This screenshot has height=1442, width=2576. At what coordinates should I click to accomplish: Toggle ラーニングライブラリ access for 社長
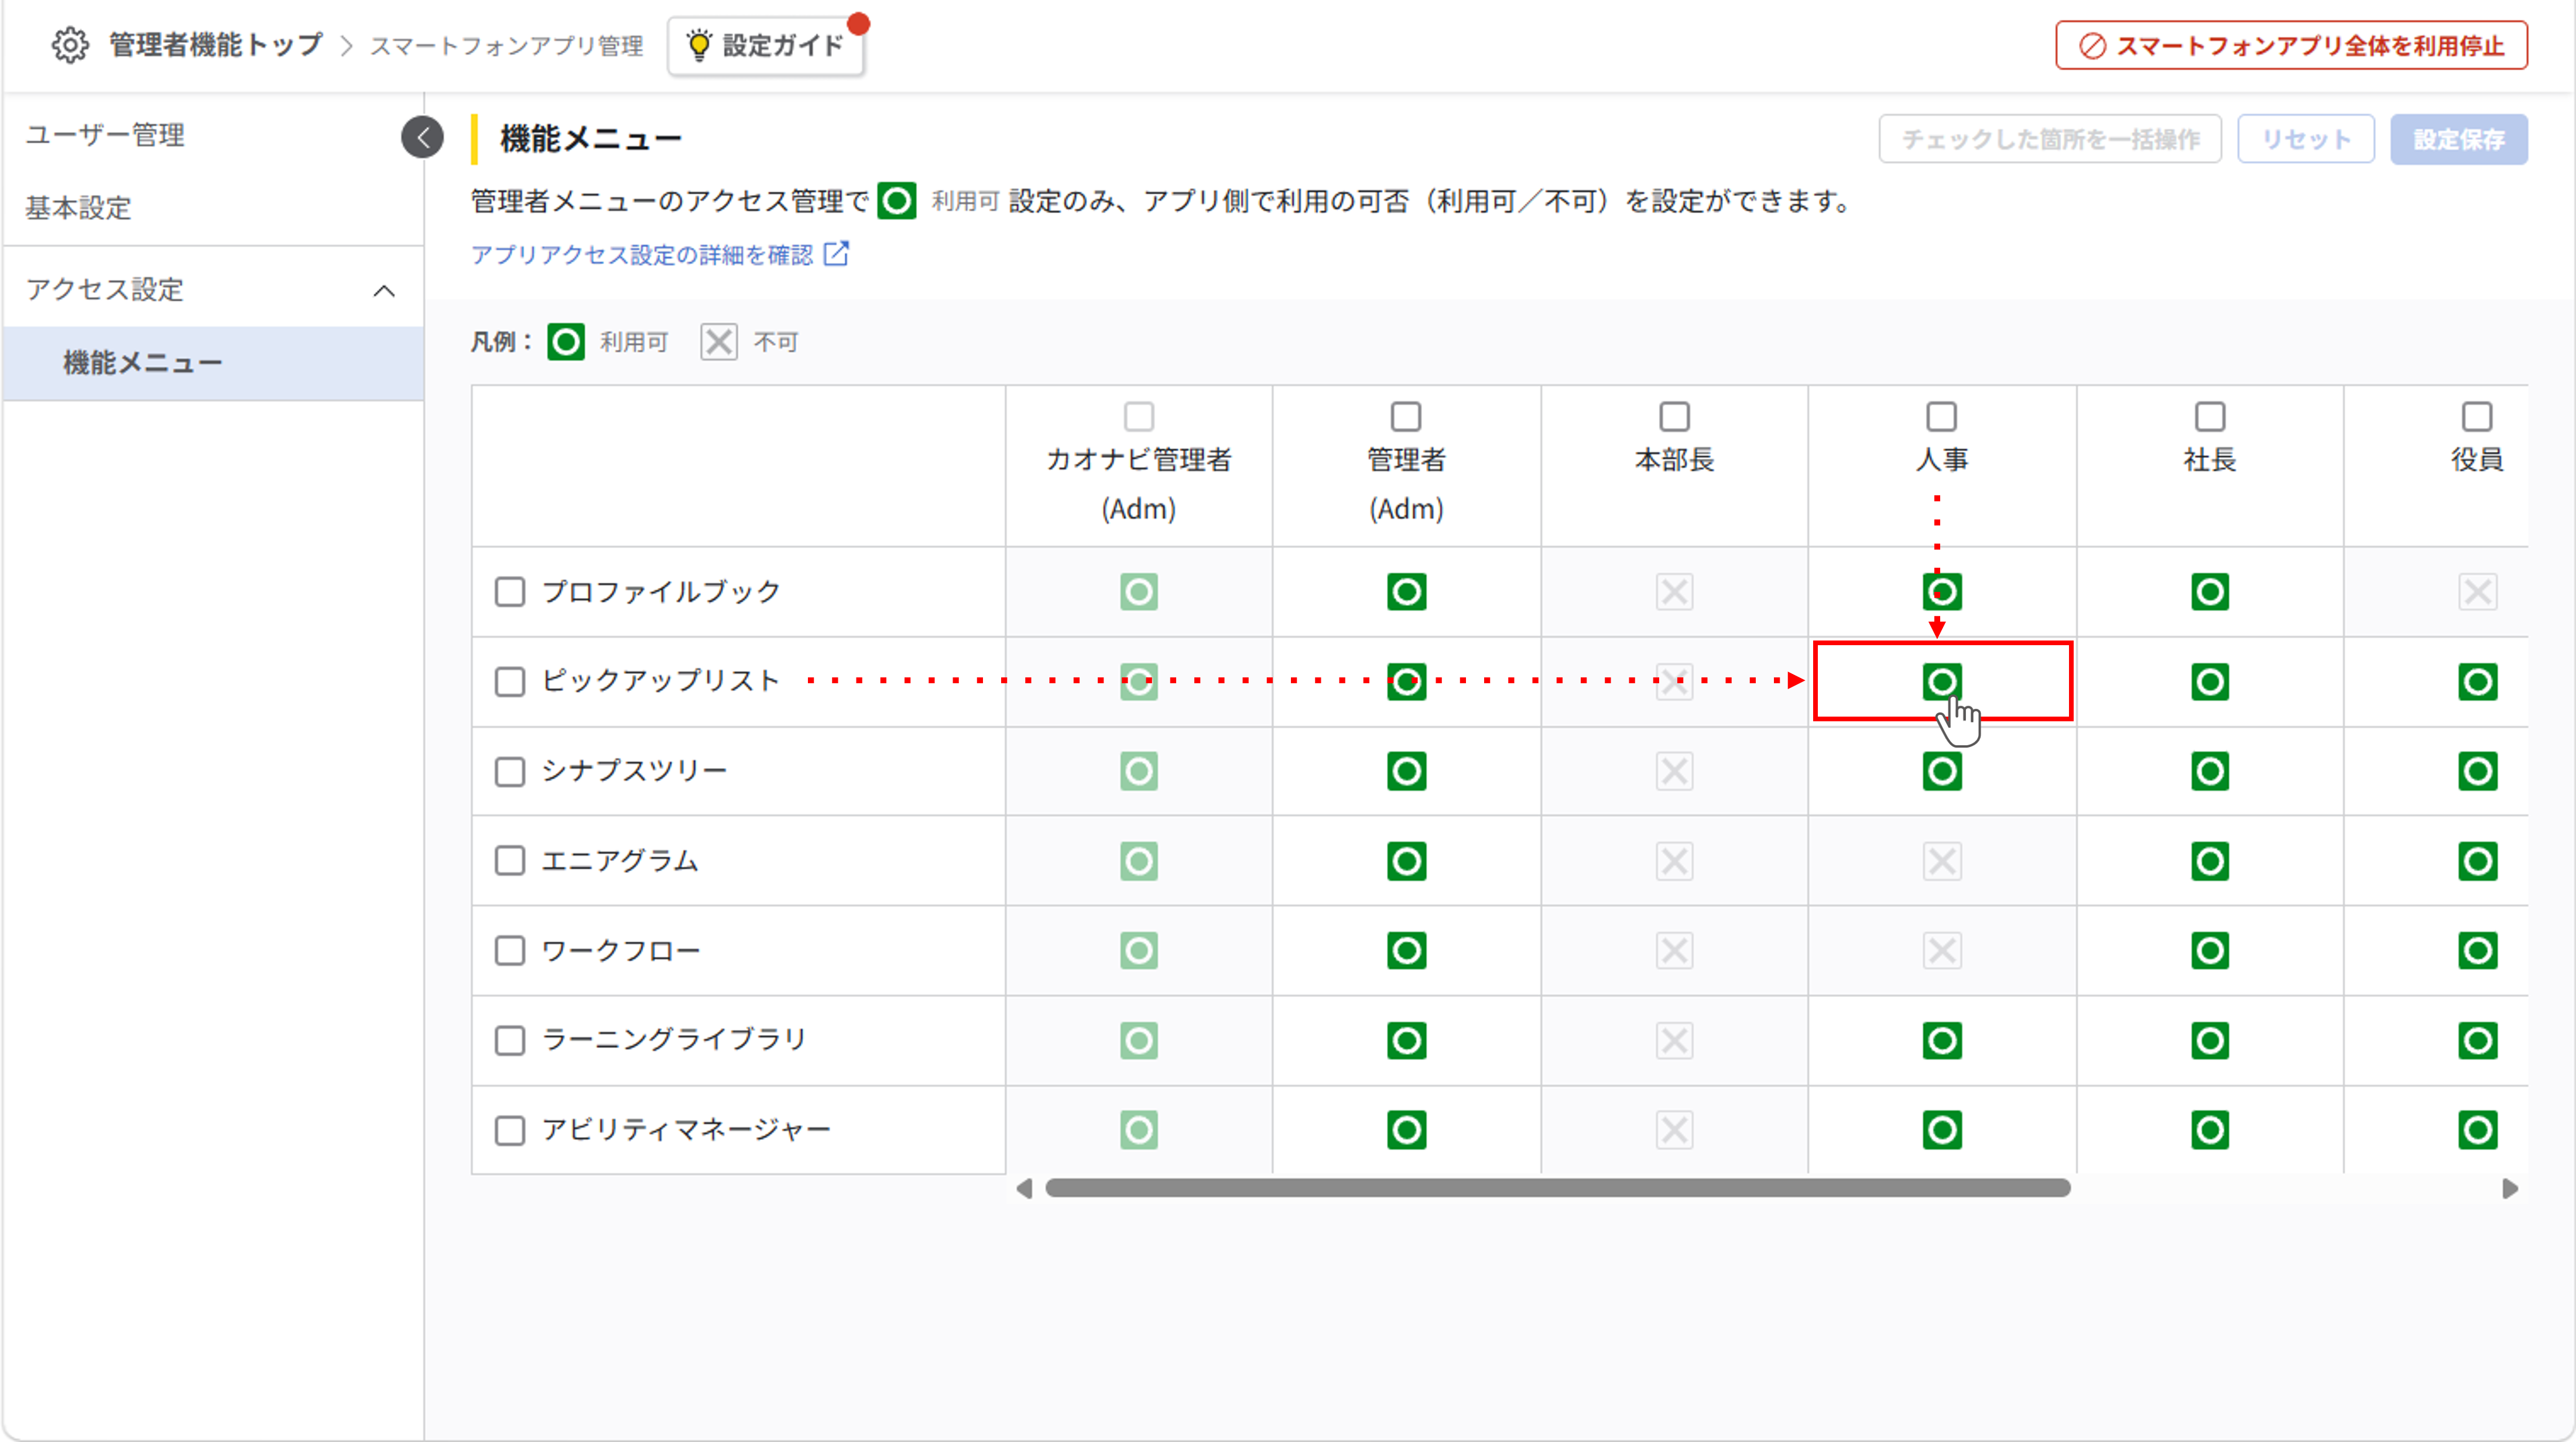pos(2210,1040)
